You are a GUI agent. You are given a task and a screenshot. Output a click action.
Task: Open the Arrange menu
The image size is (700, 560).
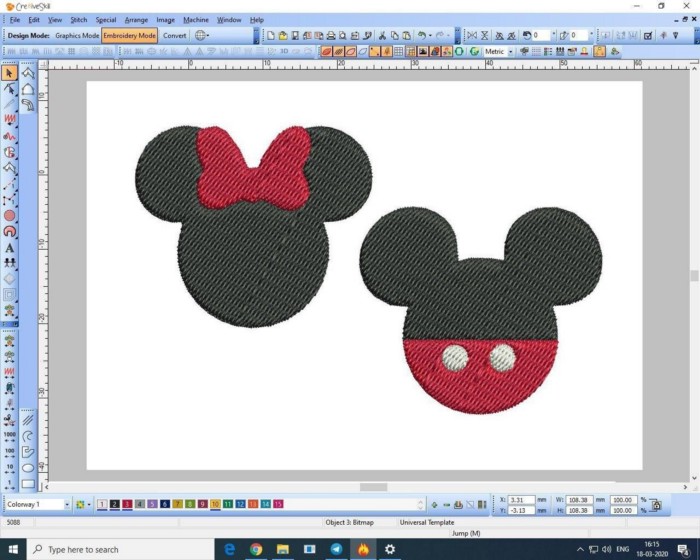click(x=136, y=20)
